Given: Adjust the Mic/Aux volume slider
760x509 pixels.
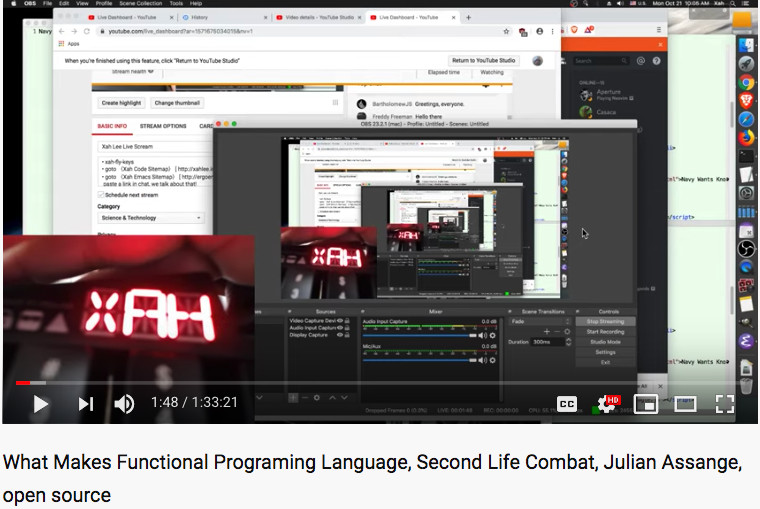Looking at the screenshot, I should [x=420, y=360].
